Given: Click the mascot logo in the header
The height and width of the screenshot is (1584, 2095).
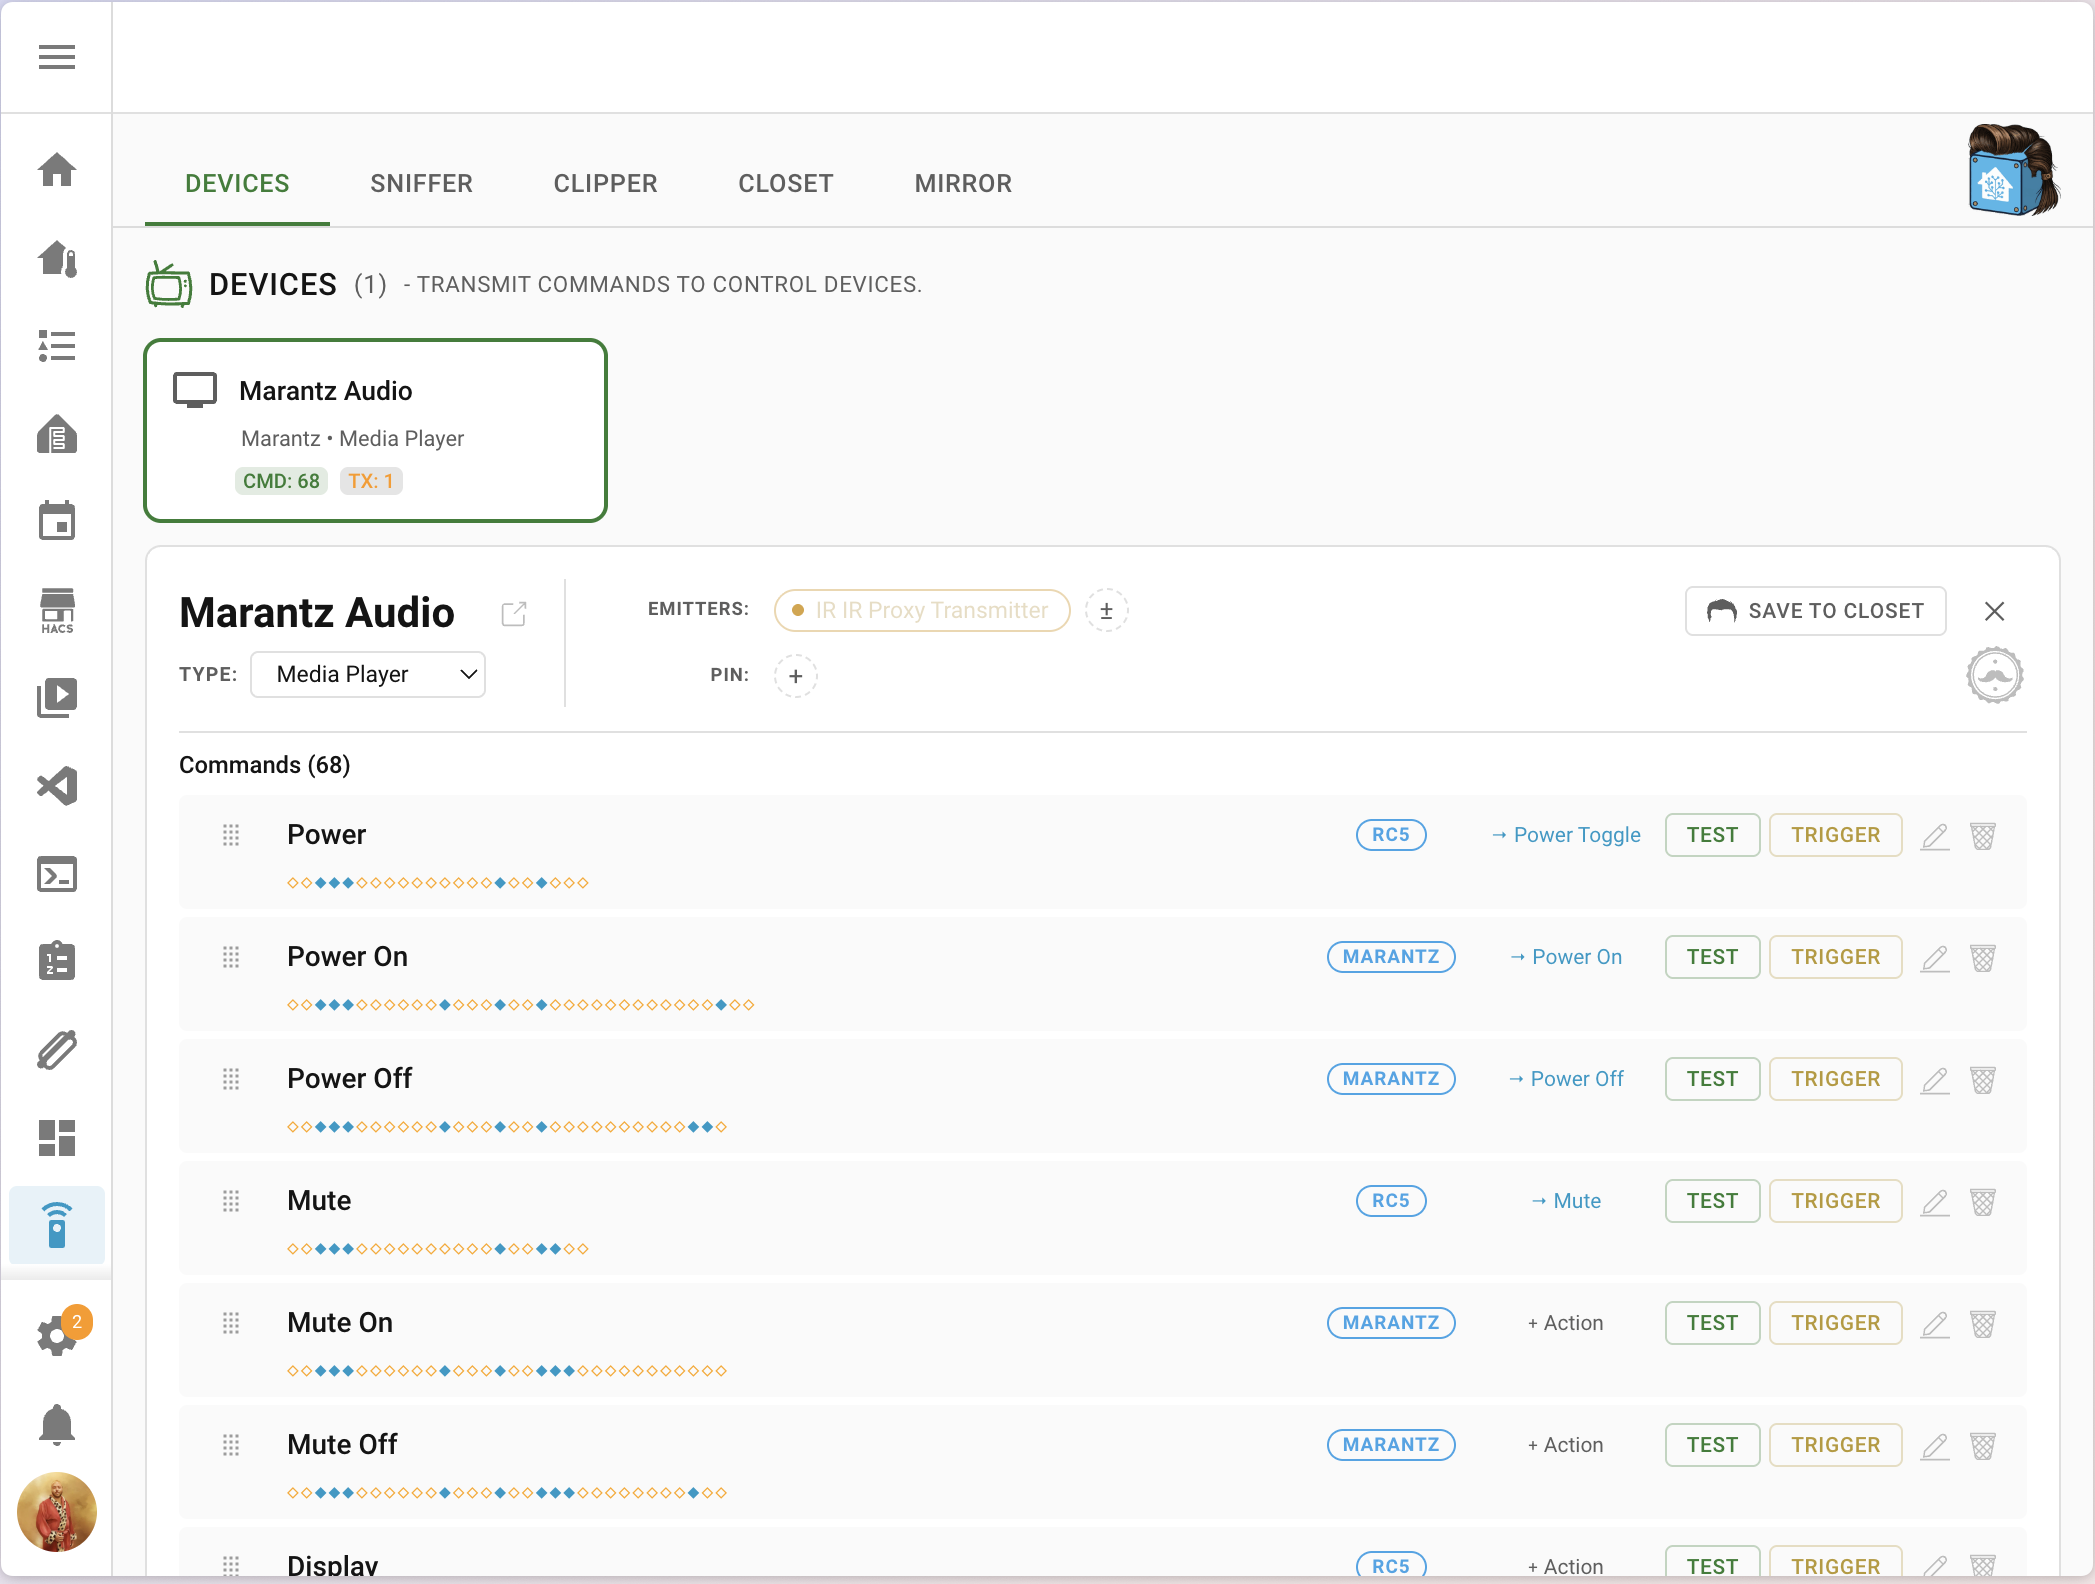Looking at the screenshot, I should pyautogui.click(x=2014, y=170).
